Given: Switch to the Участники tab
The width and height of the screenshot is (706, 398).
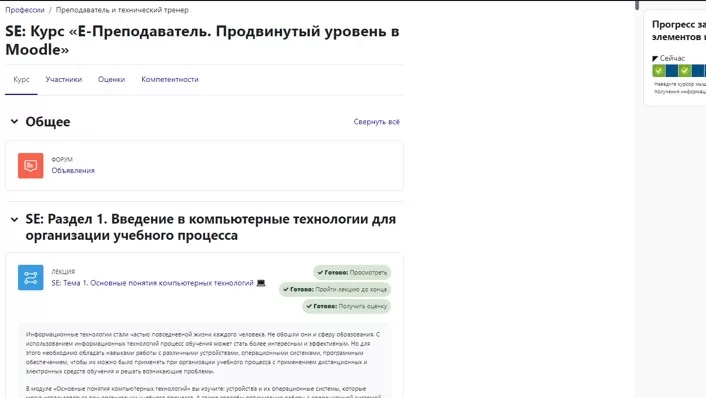Looking at the screenshot, I should [63, 79].
